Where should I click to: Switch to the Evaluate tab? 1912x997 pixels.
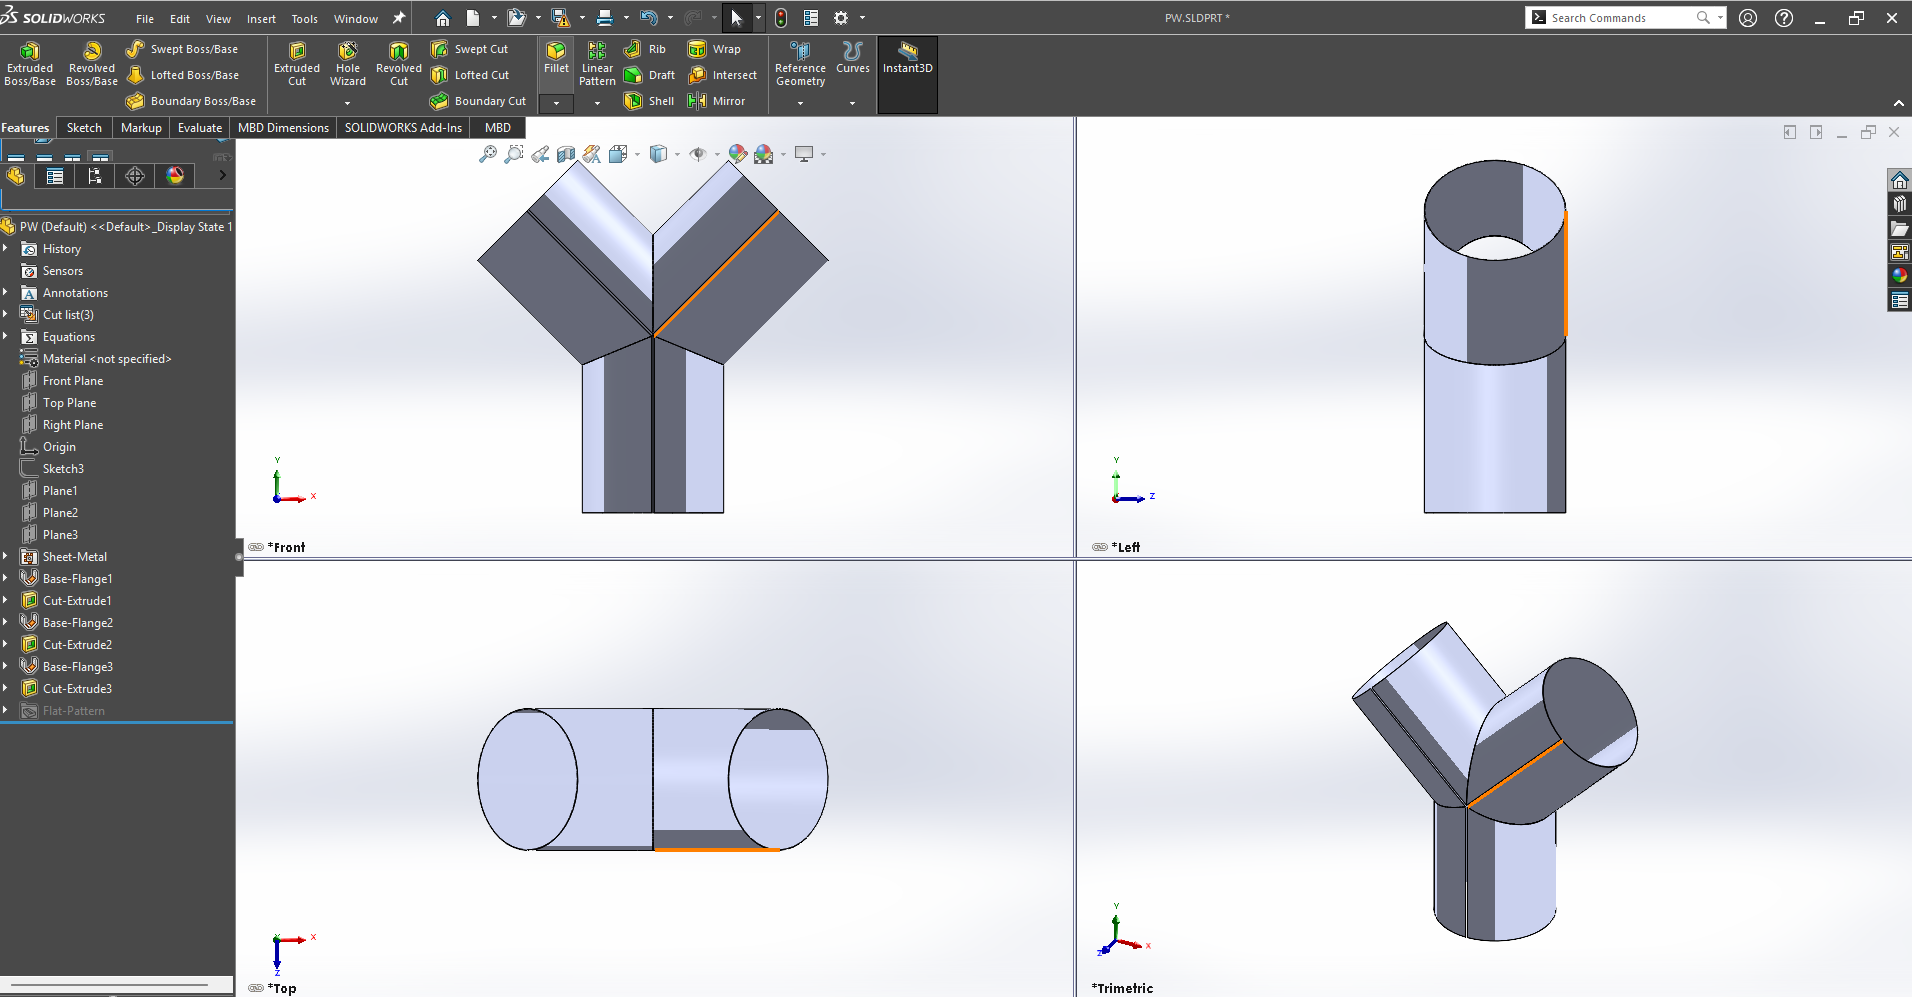point(200,128)
